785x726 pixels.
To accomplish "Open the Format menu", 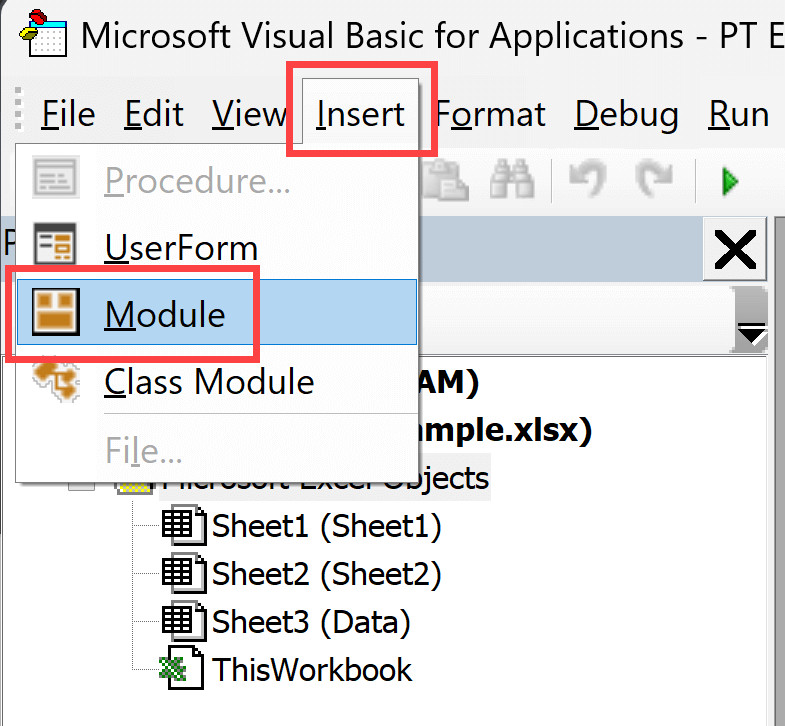I will (x=491, y=115).
